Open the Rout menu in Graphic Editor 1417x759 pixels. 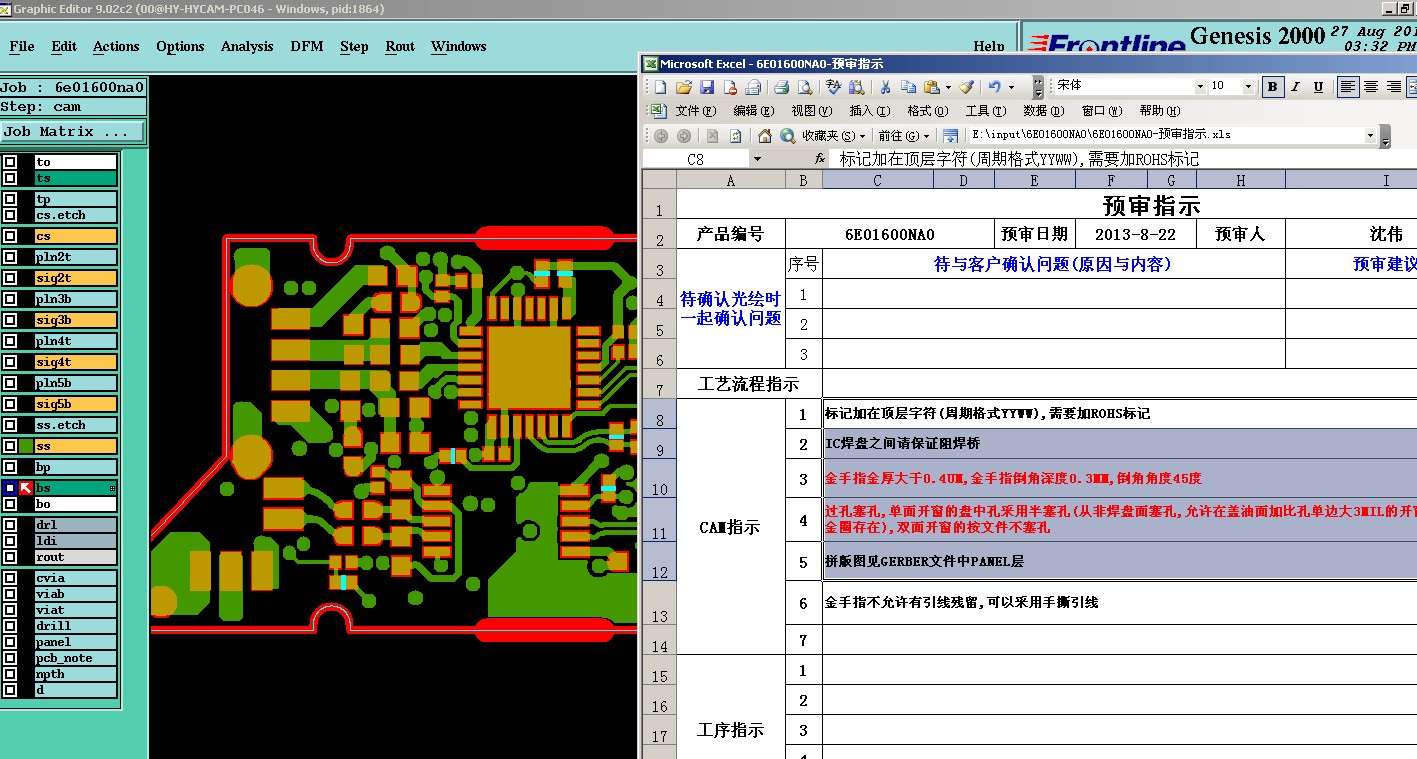tap(400, 46)
